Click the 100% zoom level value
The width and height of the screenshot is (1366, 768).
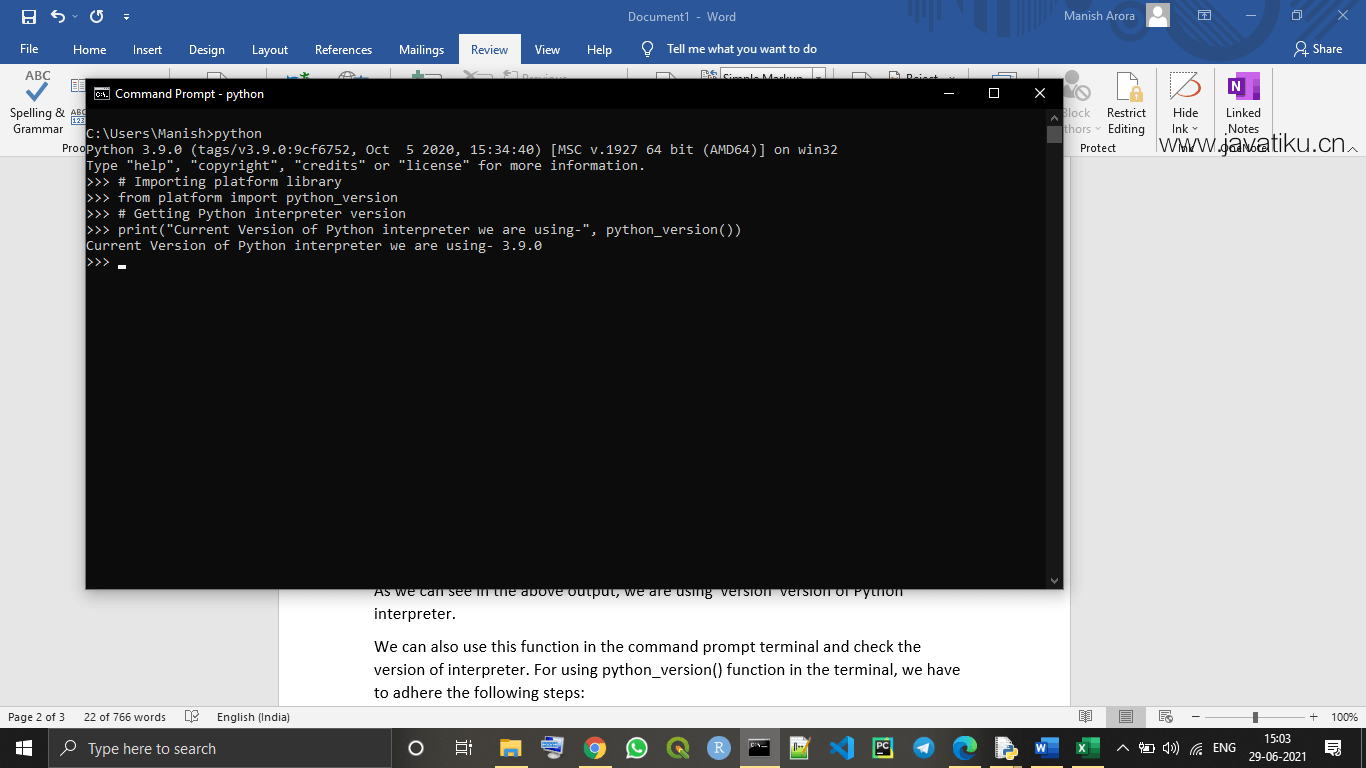(x=1344, y=717)
